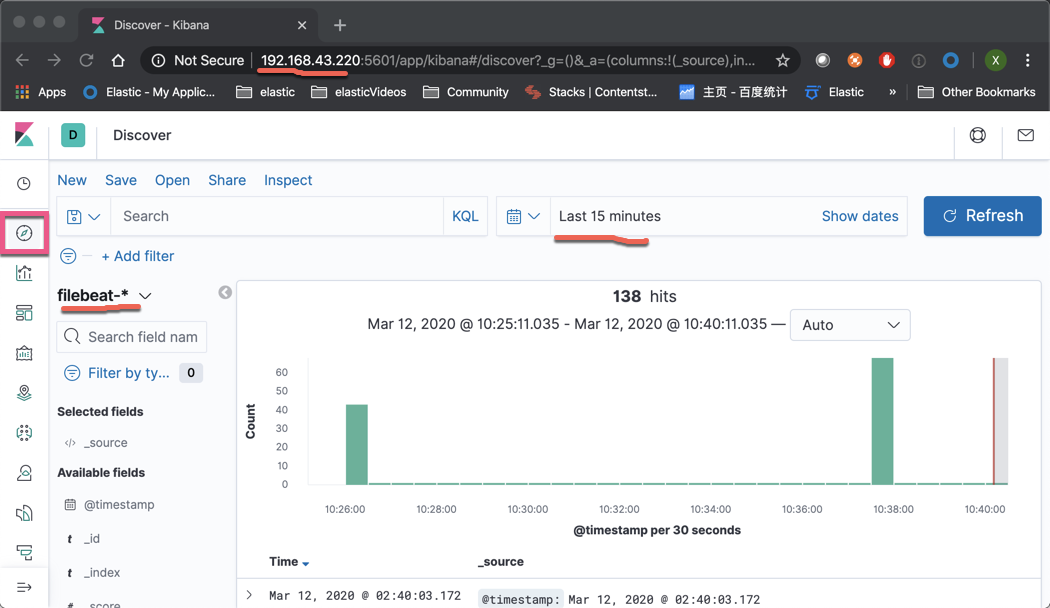Click the Show dates link
The width and height of the screenshot is (1050, 608).
coord(859,215)
